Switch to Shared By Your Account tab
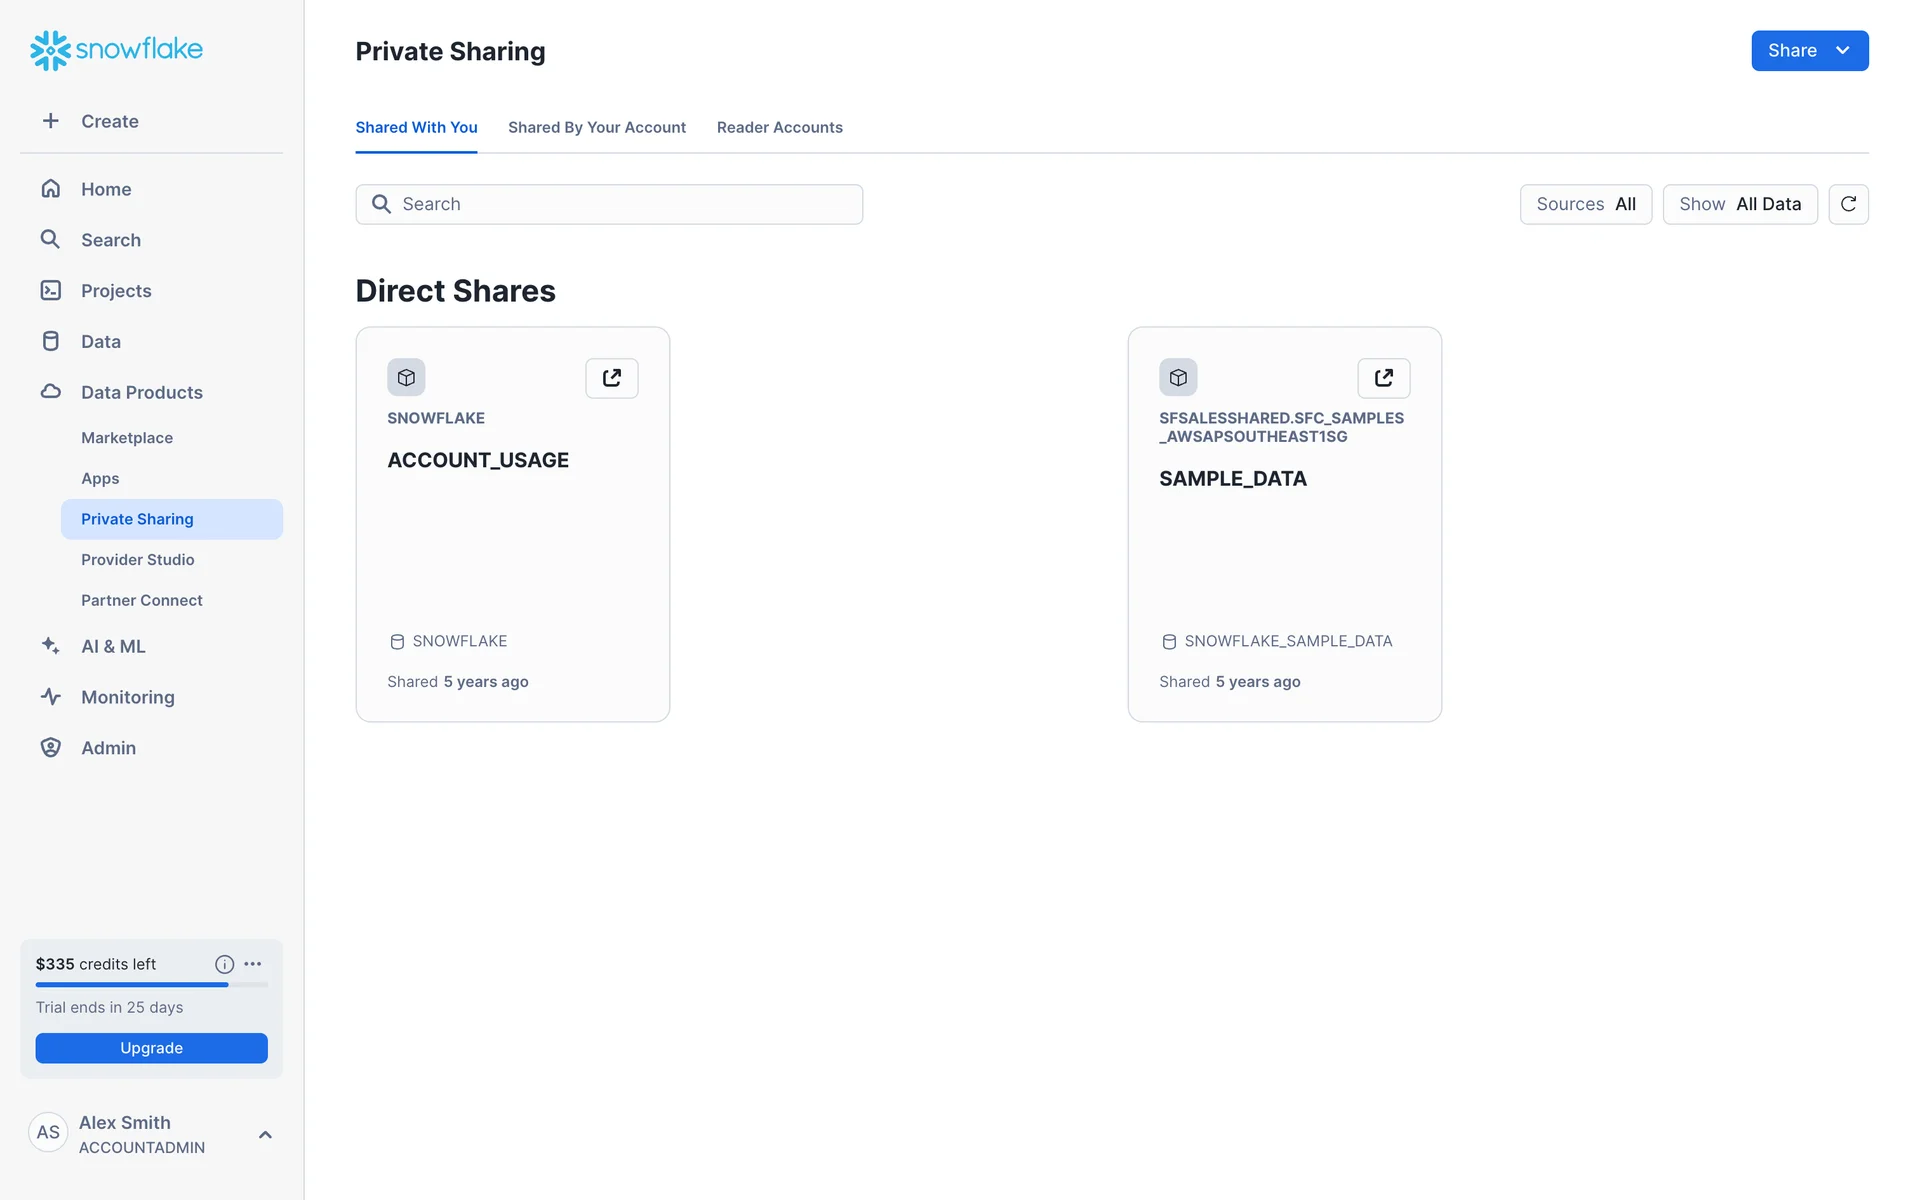Screen dimensions: 1920x1200 [x=596, y=127]
